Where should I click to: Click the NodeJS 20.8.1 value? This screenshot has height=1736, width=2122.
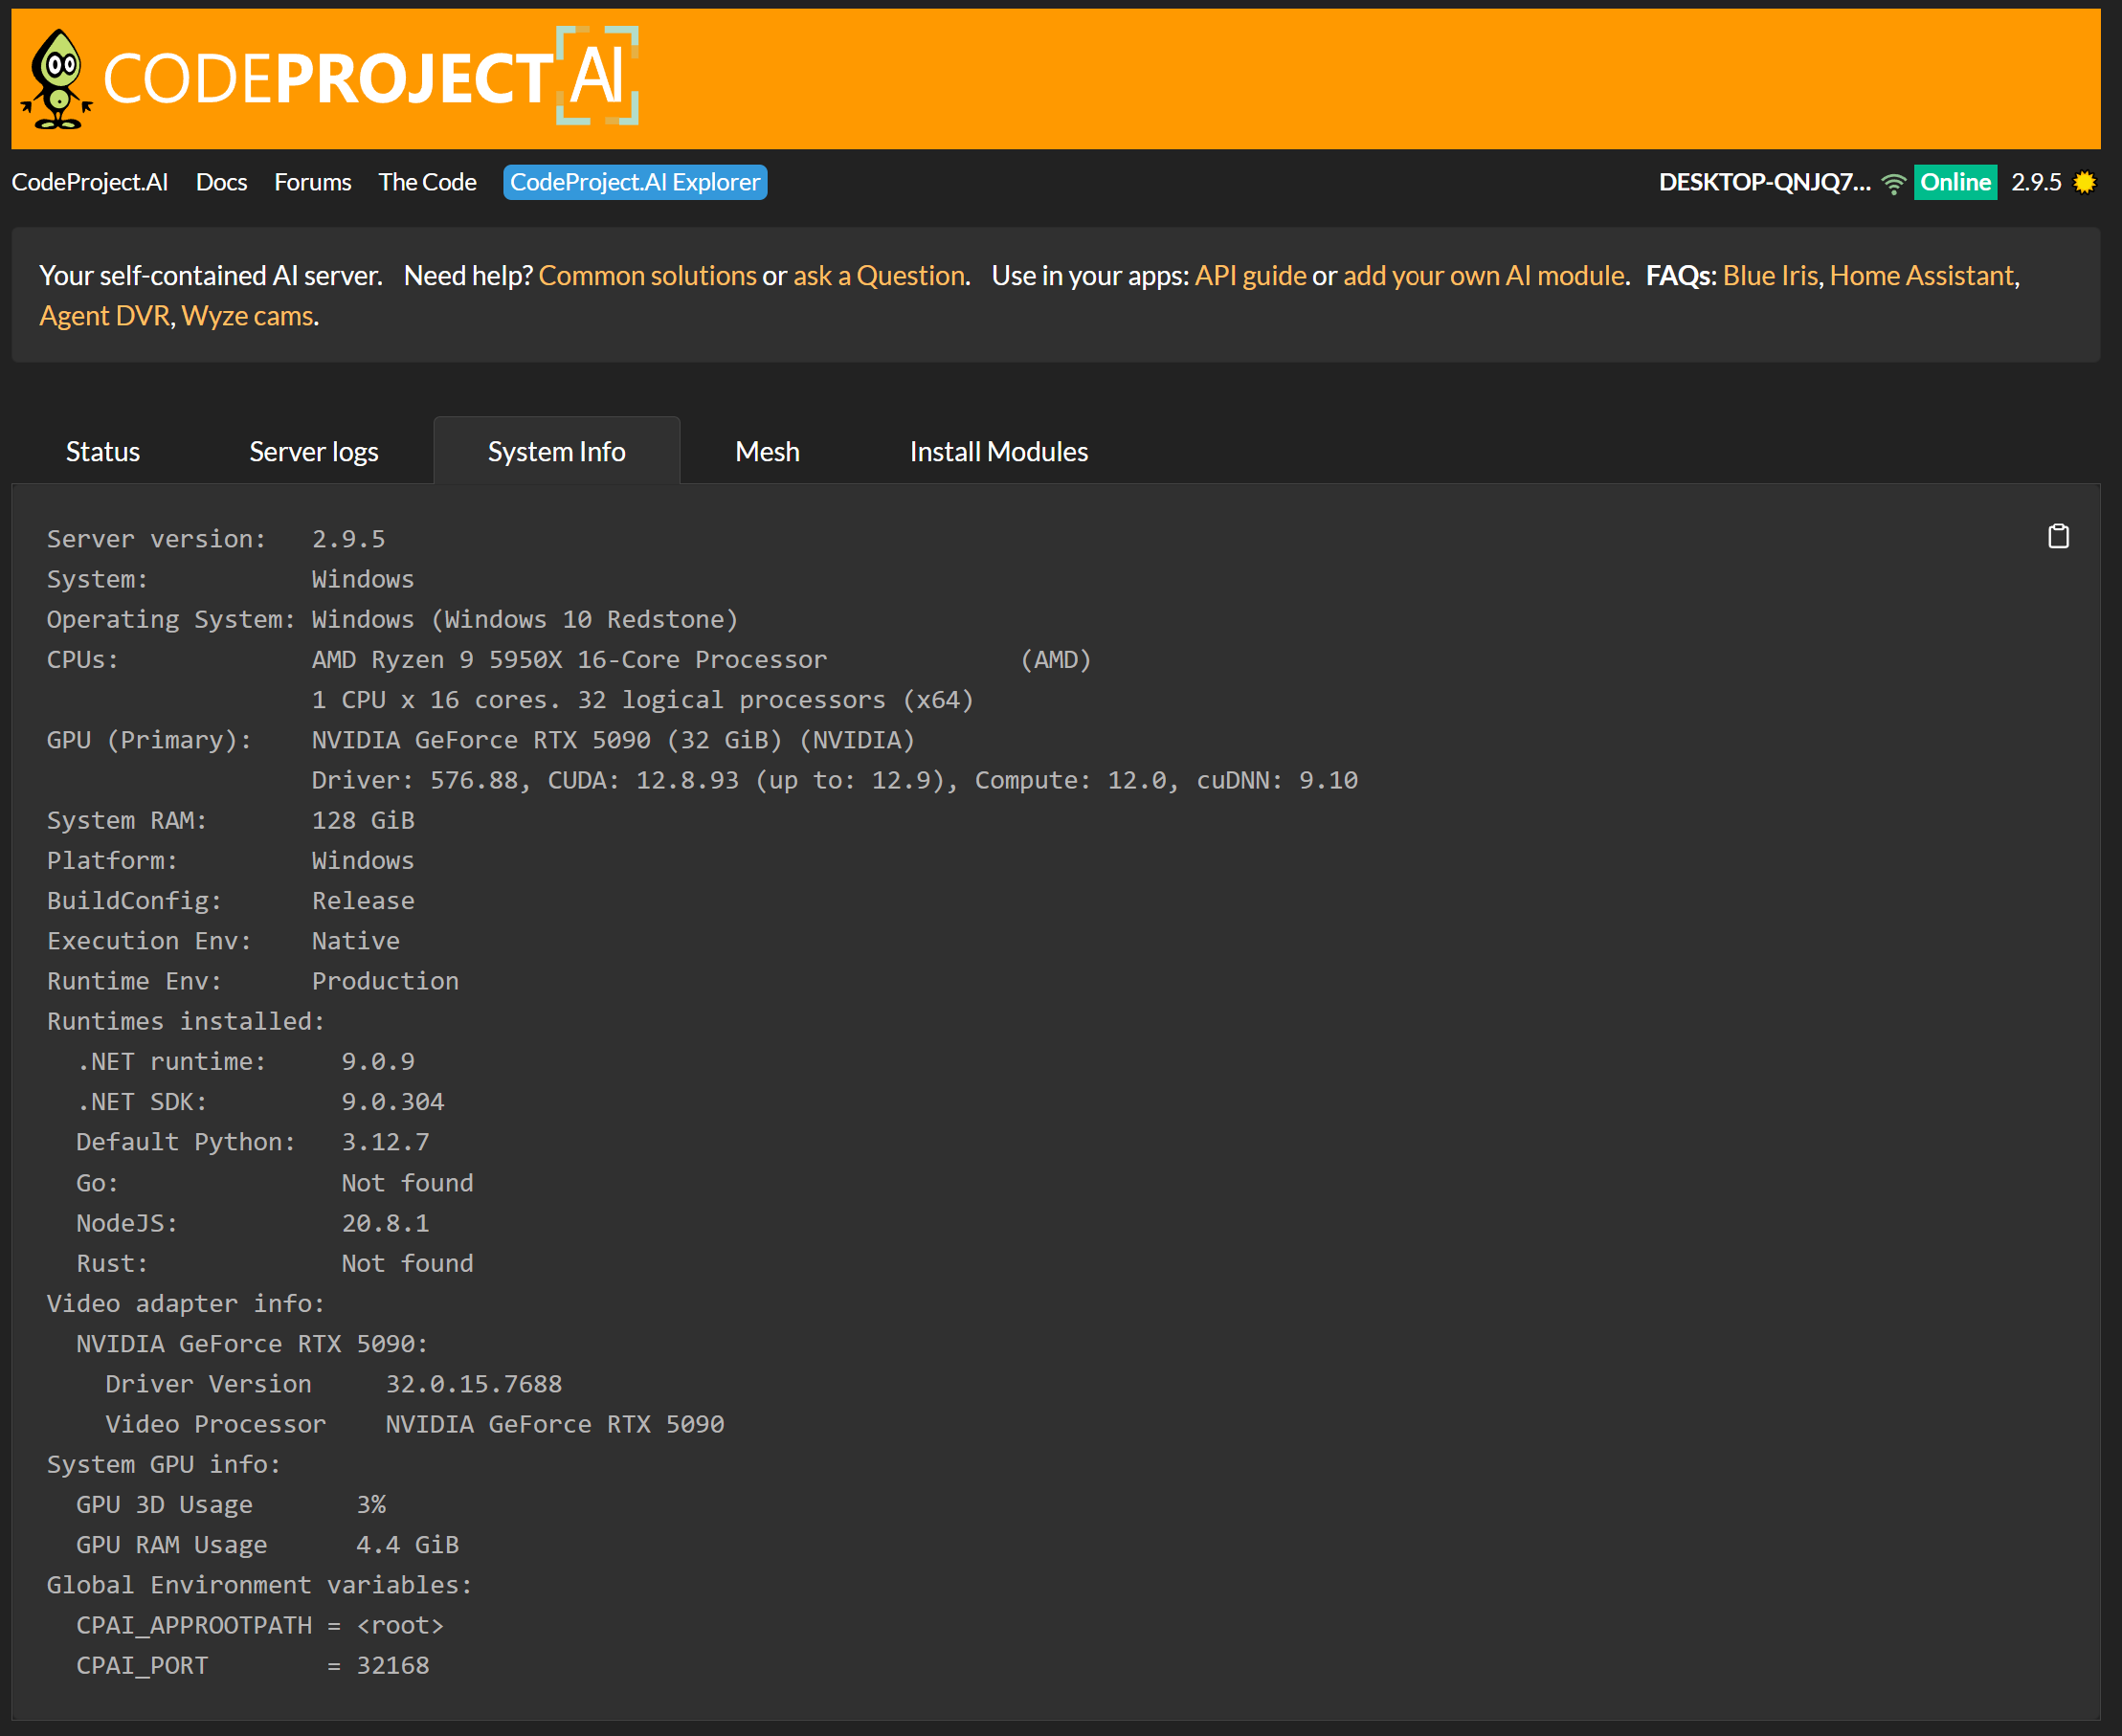click(385, 1223)
